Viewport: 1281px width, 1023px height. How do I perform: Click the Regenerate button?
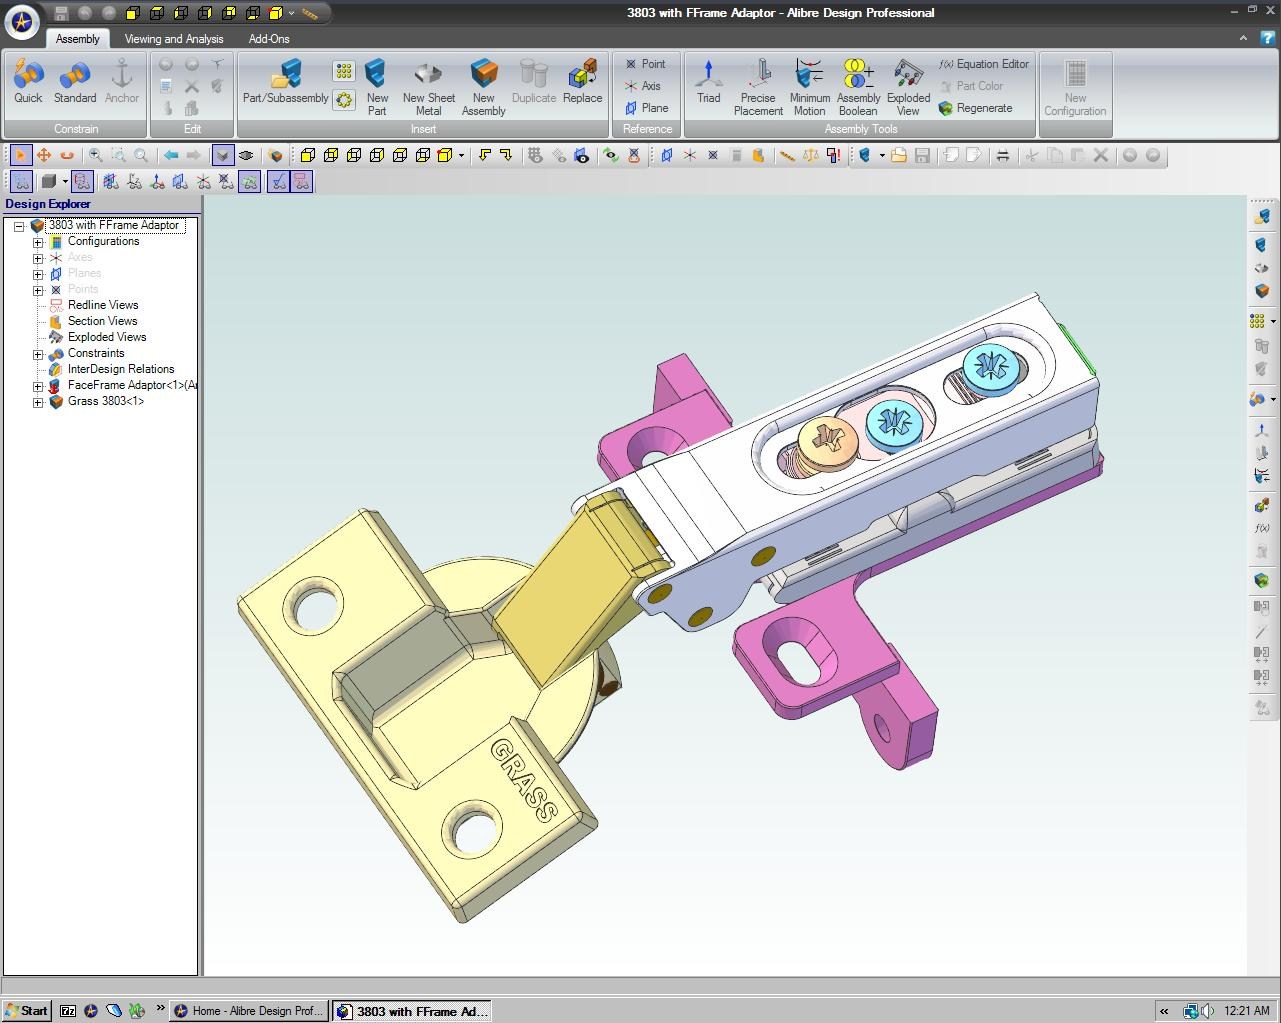(x=975, y=108)
